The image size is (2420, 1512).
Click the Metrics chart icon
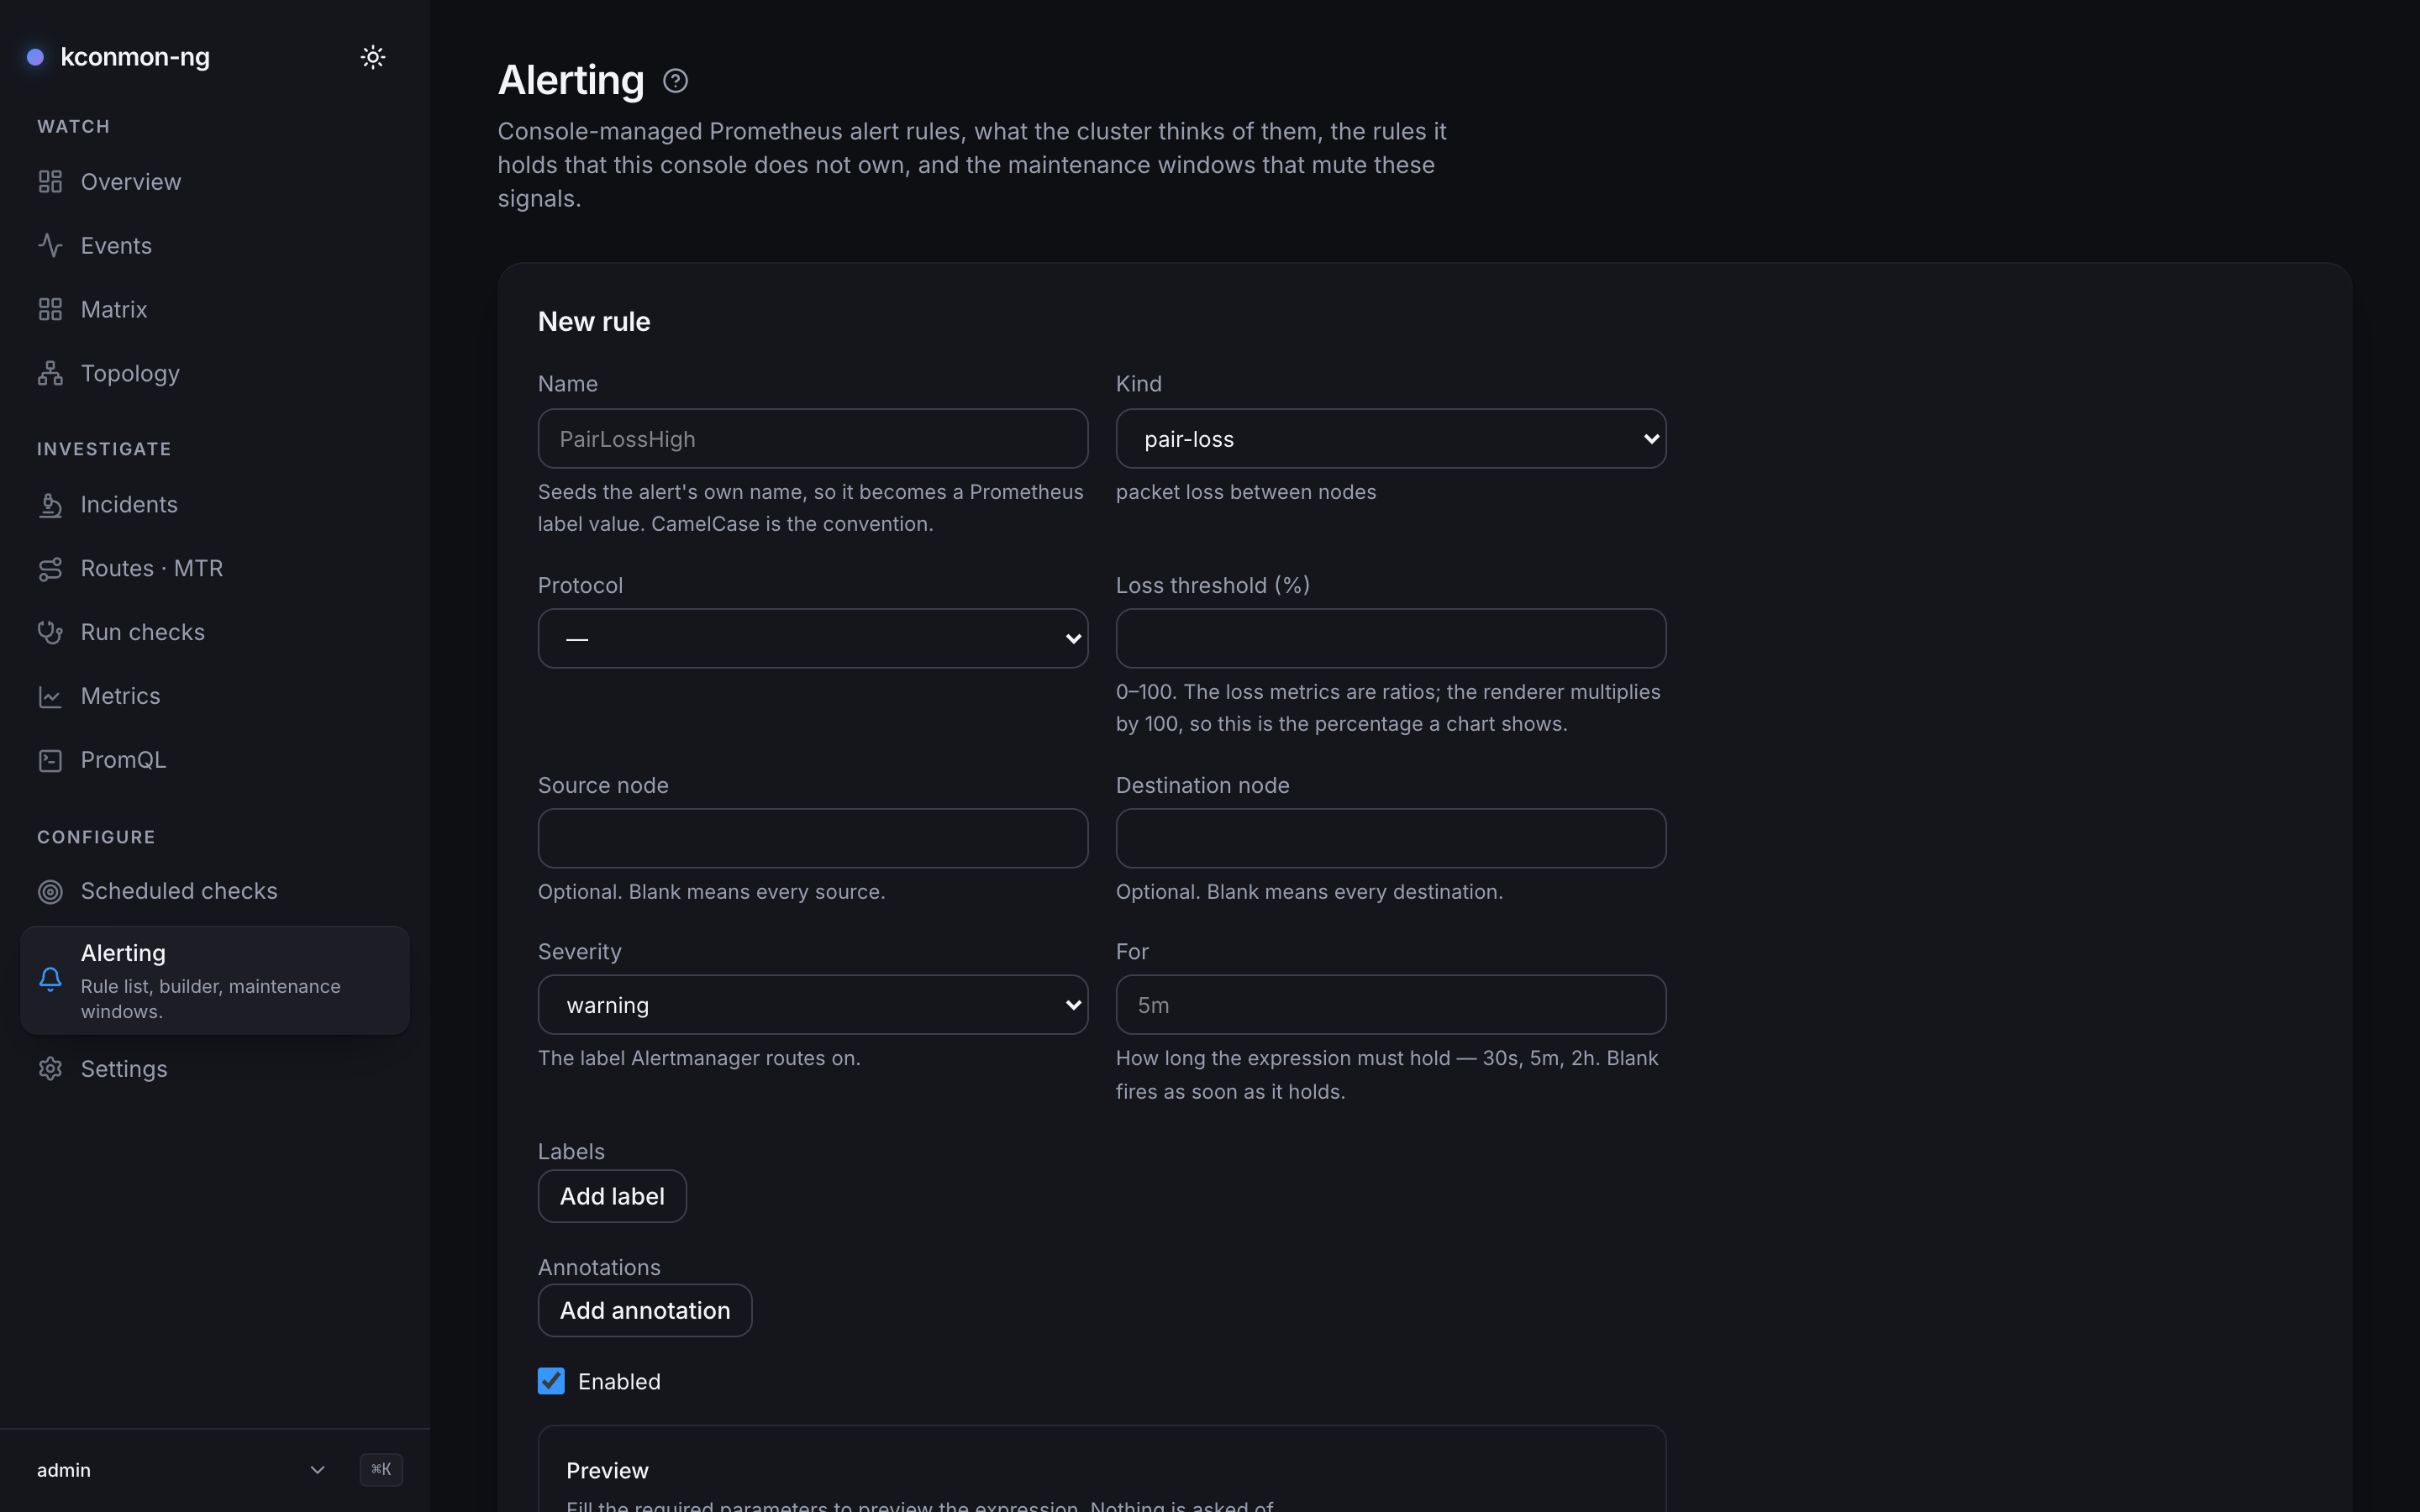coord(50,697)
